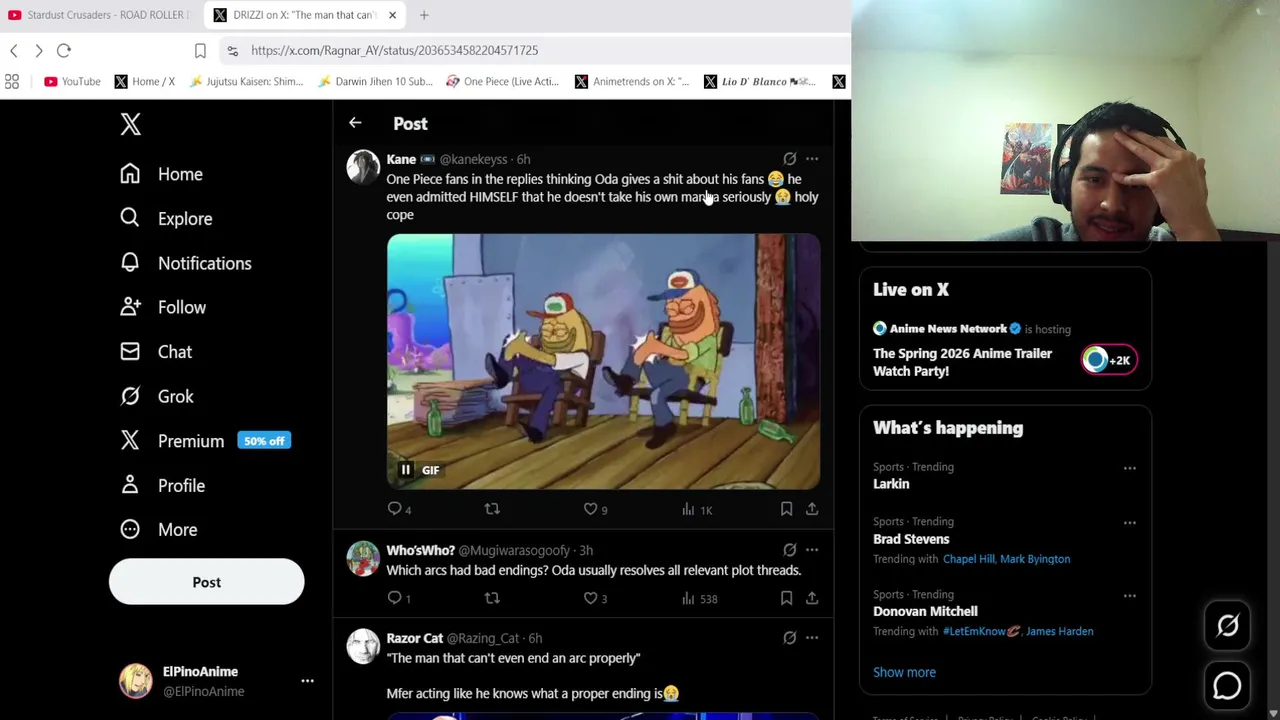Open Who'sWho? profile avatar
This screenshot has height=720, width=1280.
click(363, 558)
